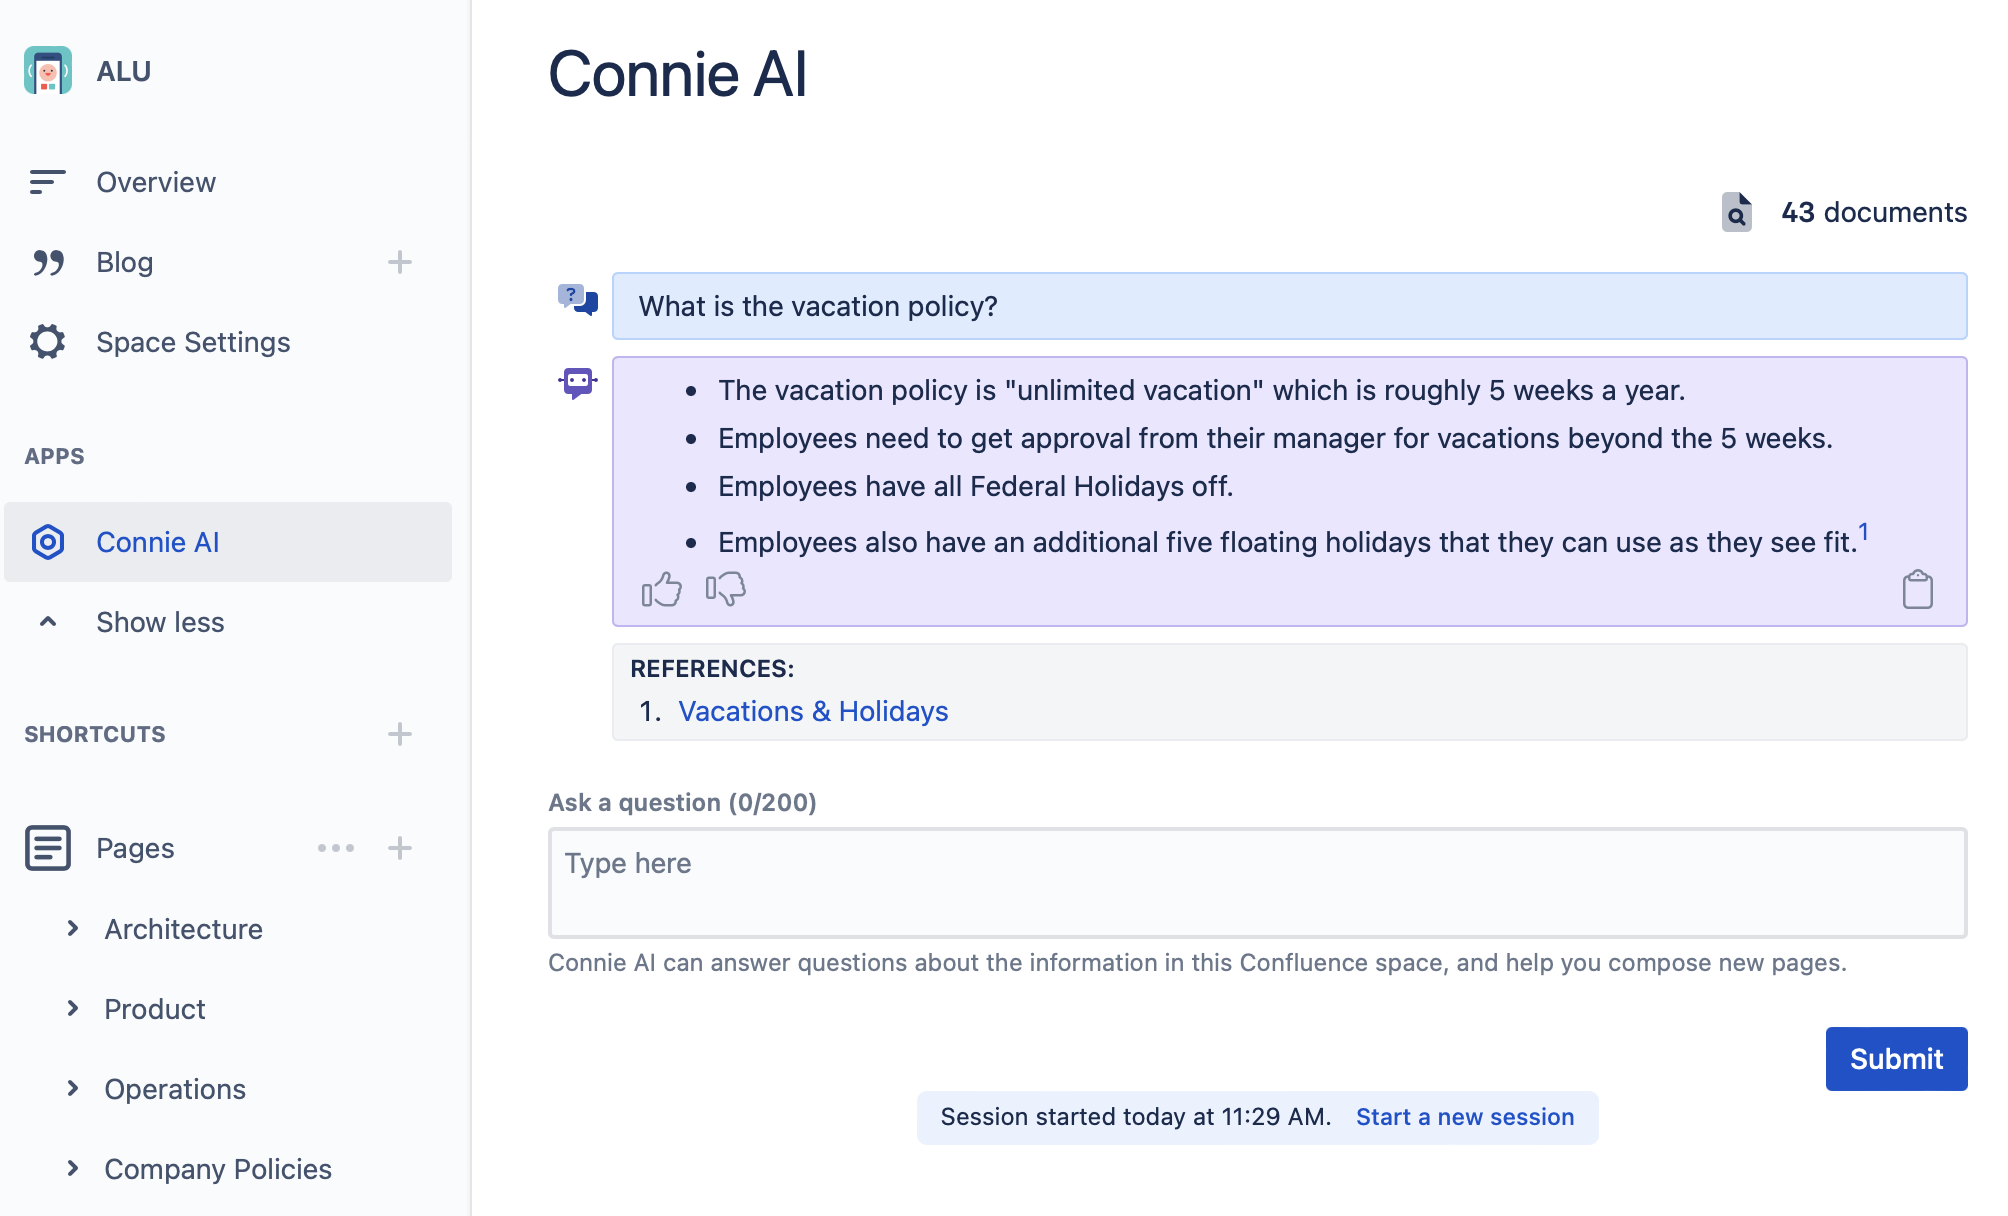Screen dimensions: 2008x1216
Task: Click the Space Settings gear icon
Action: [x=47, y=342]
